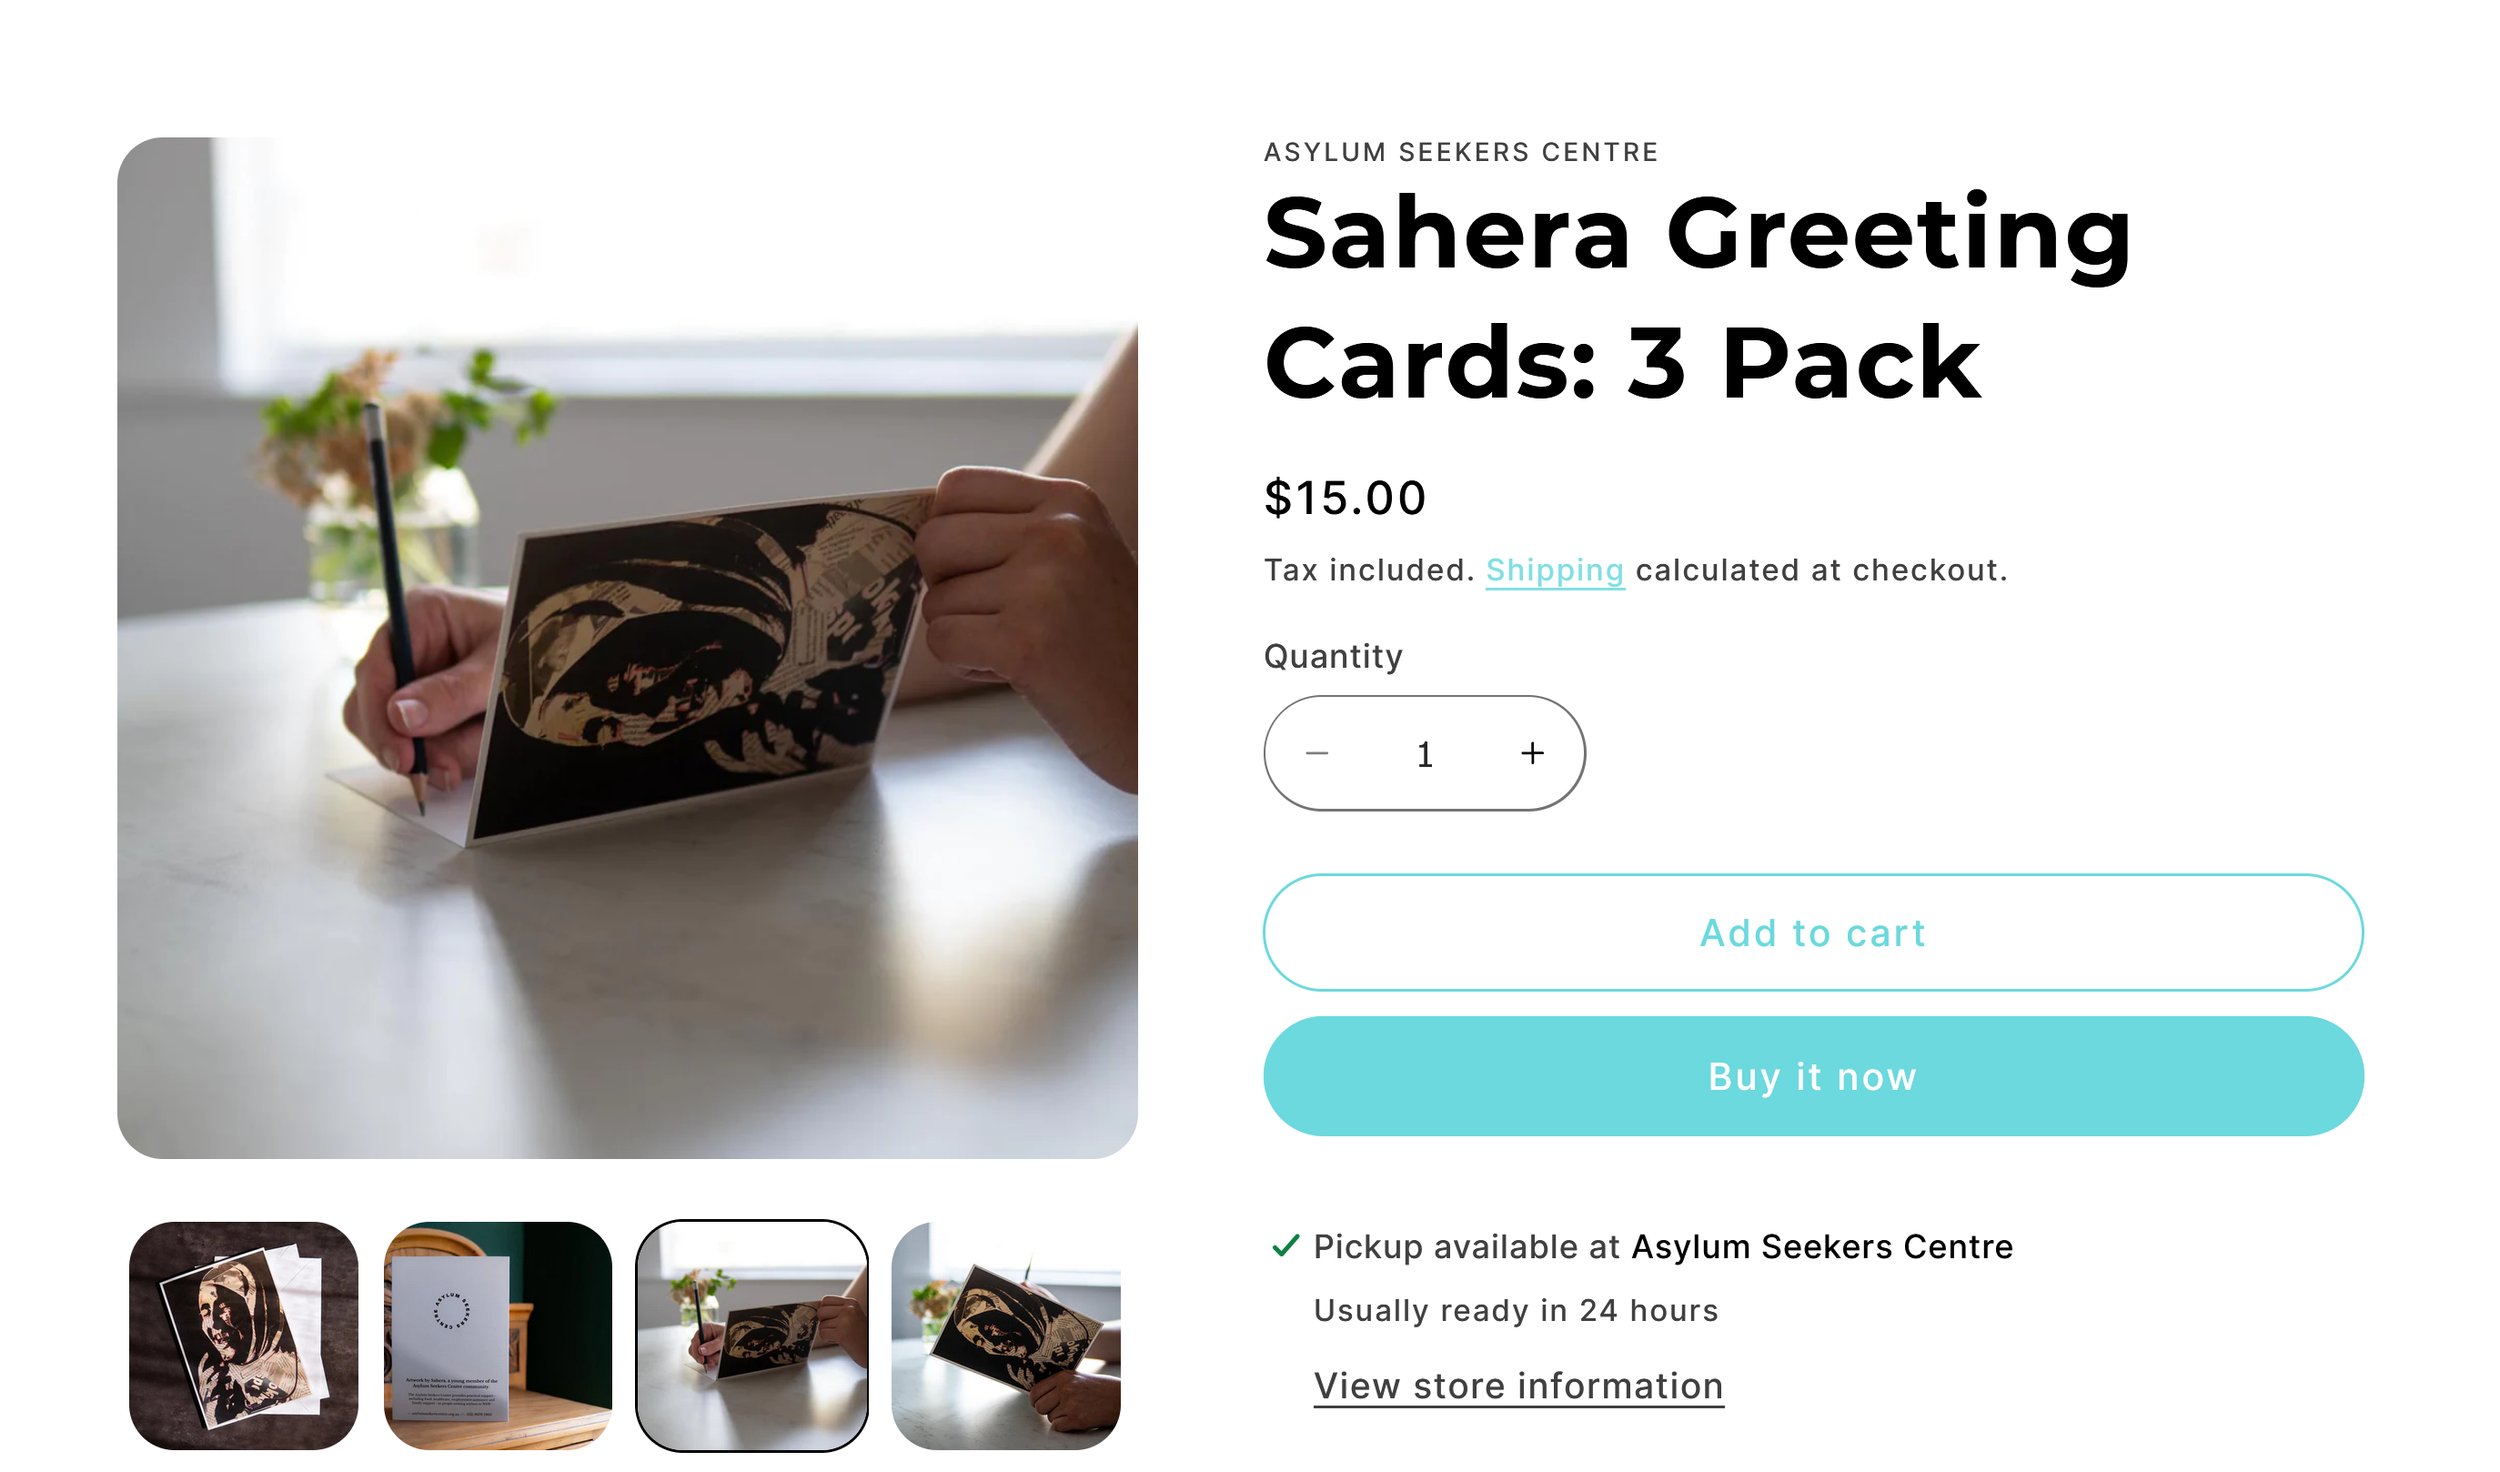Focus the quantity number field

tap(1425, 754)
